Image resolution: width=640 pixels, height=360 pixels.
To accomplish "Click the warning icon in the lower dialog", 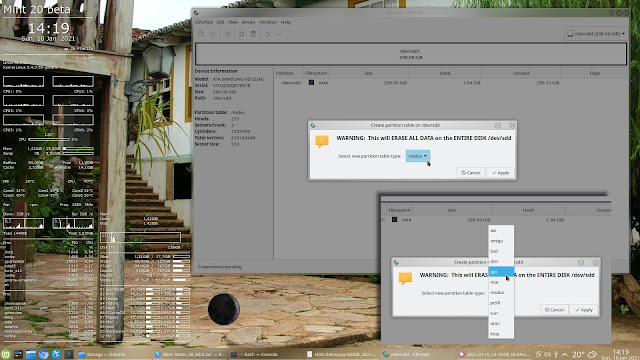I will pyautogui.click(x=405, y=278).
